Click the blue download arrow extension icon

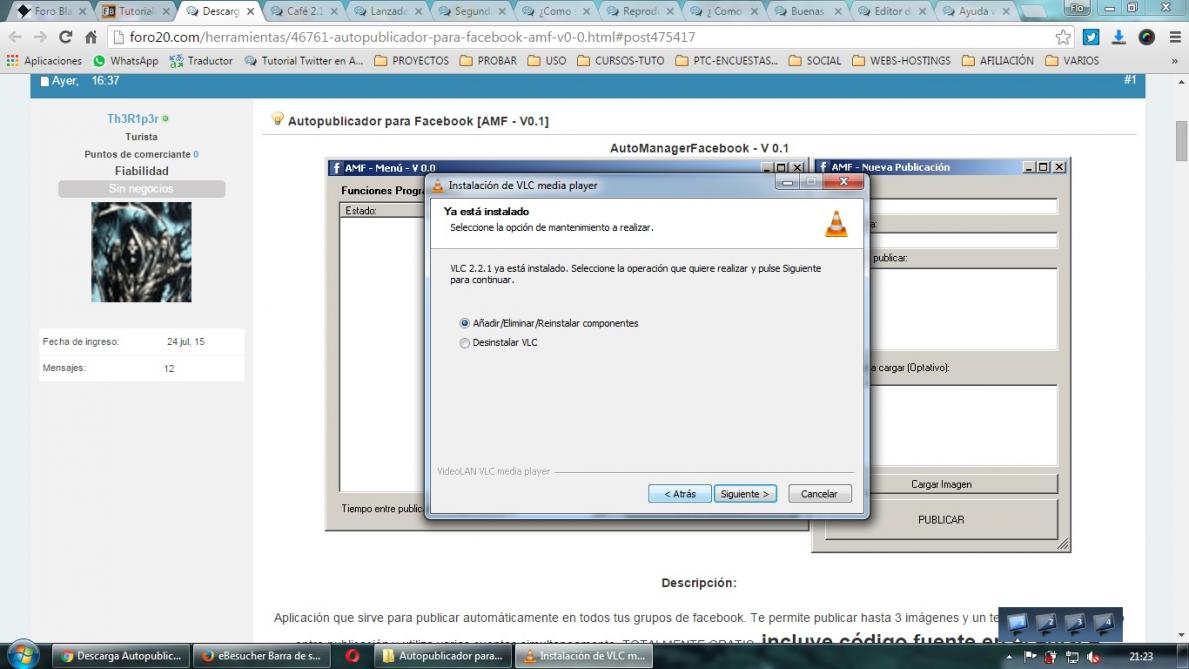[1119, 37]
